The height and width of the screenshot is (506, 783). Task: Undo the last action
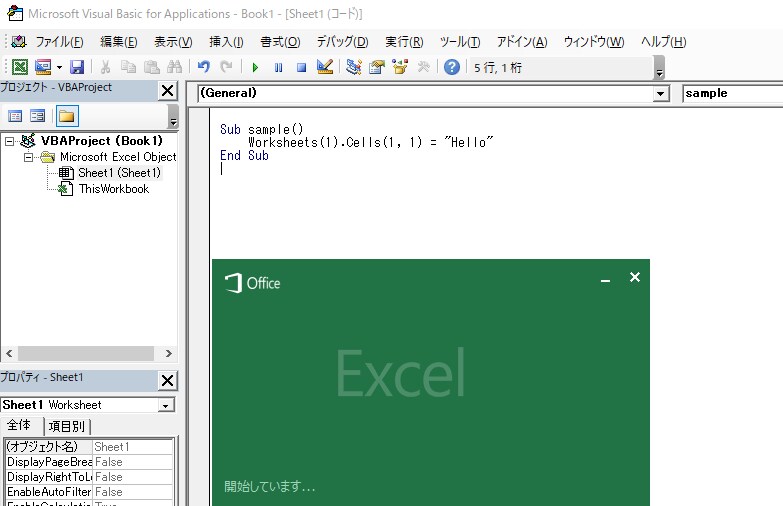[204, 67]
